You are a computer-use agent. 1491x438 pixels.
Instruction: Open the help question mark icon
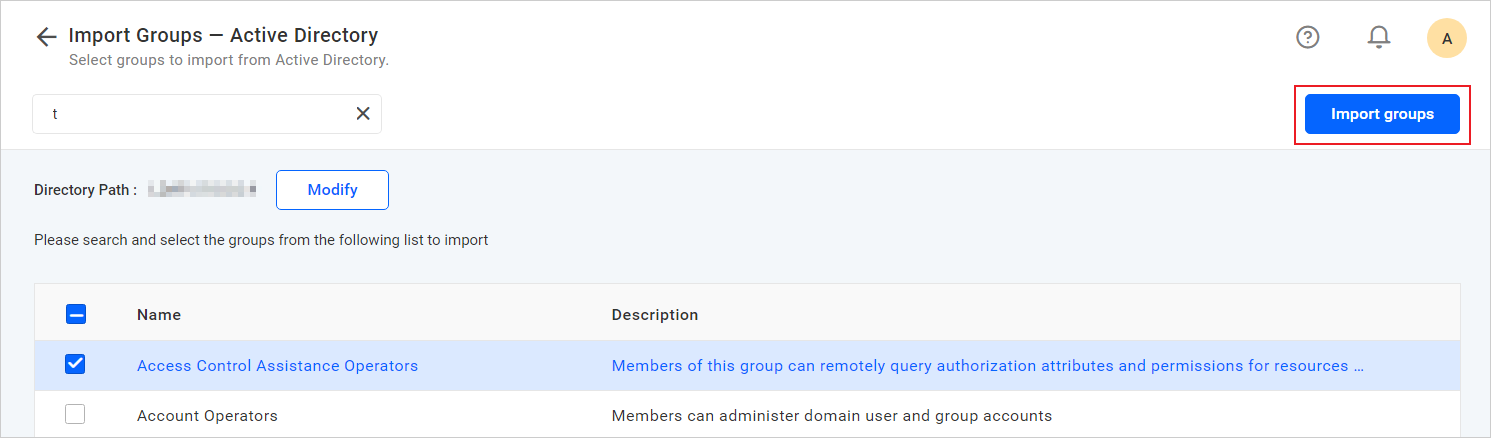(1308, 37)
